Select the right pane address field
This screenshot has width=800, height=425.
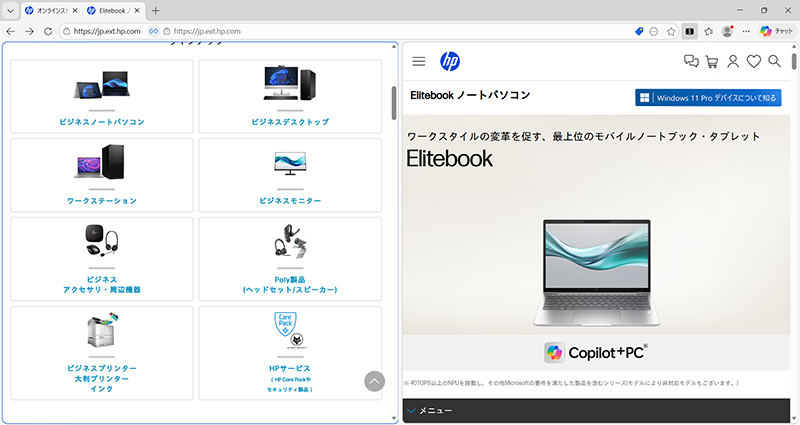pyautogui.click(x=207, y=31)
